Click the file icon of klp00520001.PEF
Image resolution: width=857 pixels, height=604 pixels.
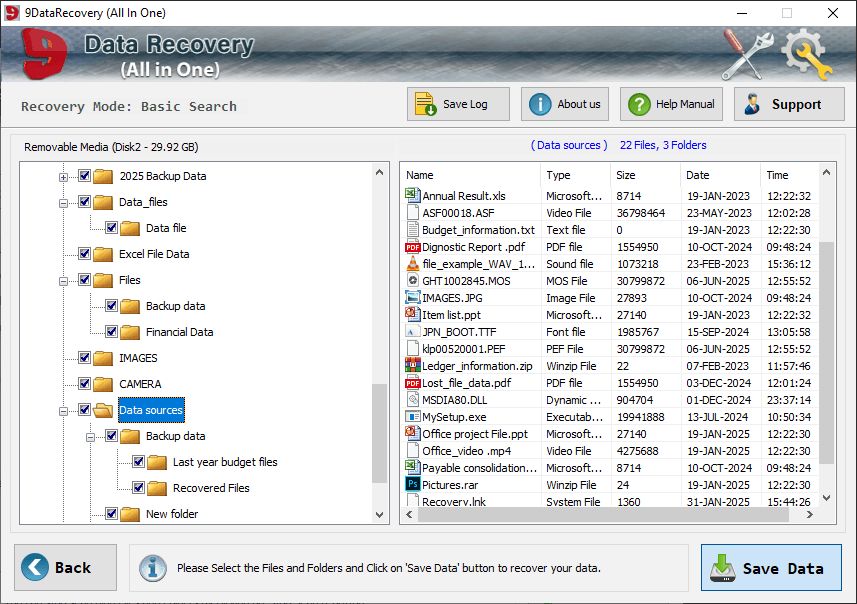coord(413,348)
